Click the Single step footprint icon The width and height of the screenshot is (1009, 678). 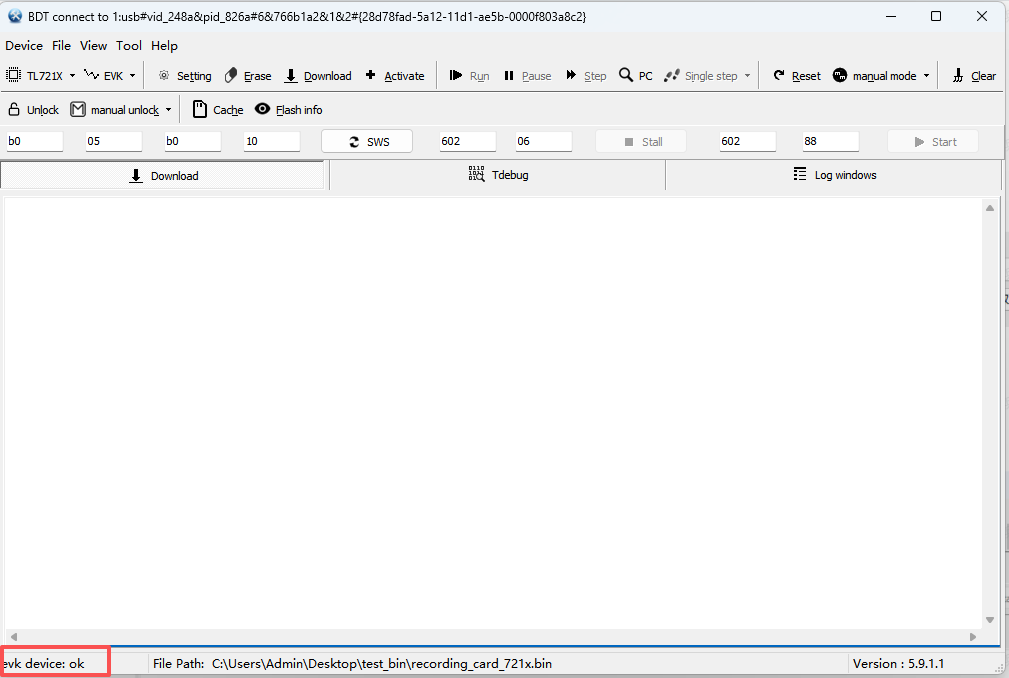pos(672,75)
